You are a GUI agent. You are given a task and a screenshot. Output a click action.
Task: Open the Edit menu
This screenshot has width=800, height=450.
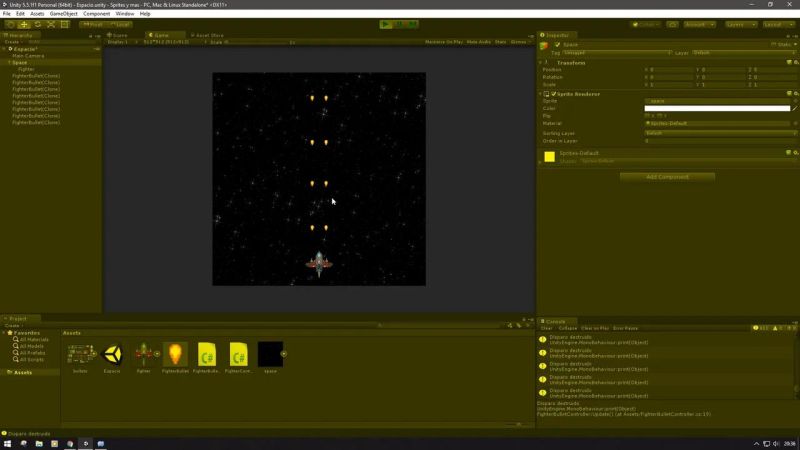pyautogui.click(x=20, y=14)
